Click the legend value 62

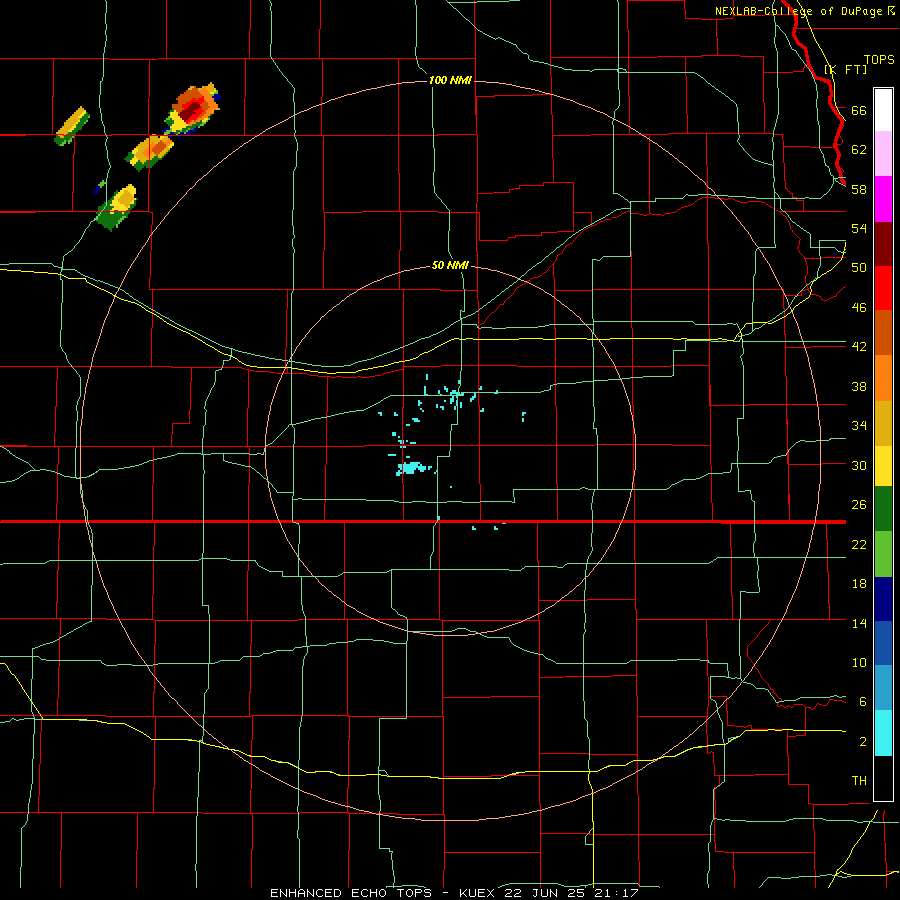click(x=859, y=150)
